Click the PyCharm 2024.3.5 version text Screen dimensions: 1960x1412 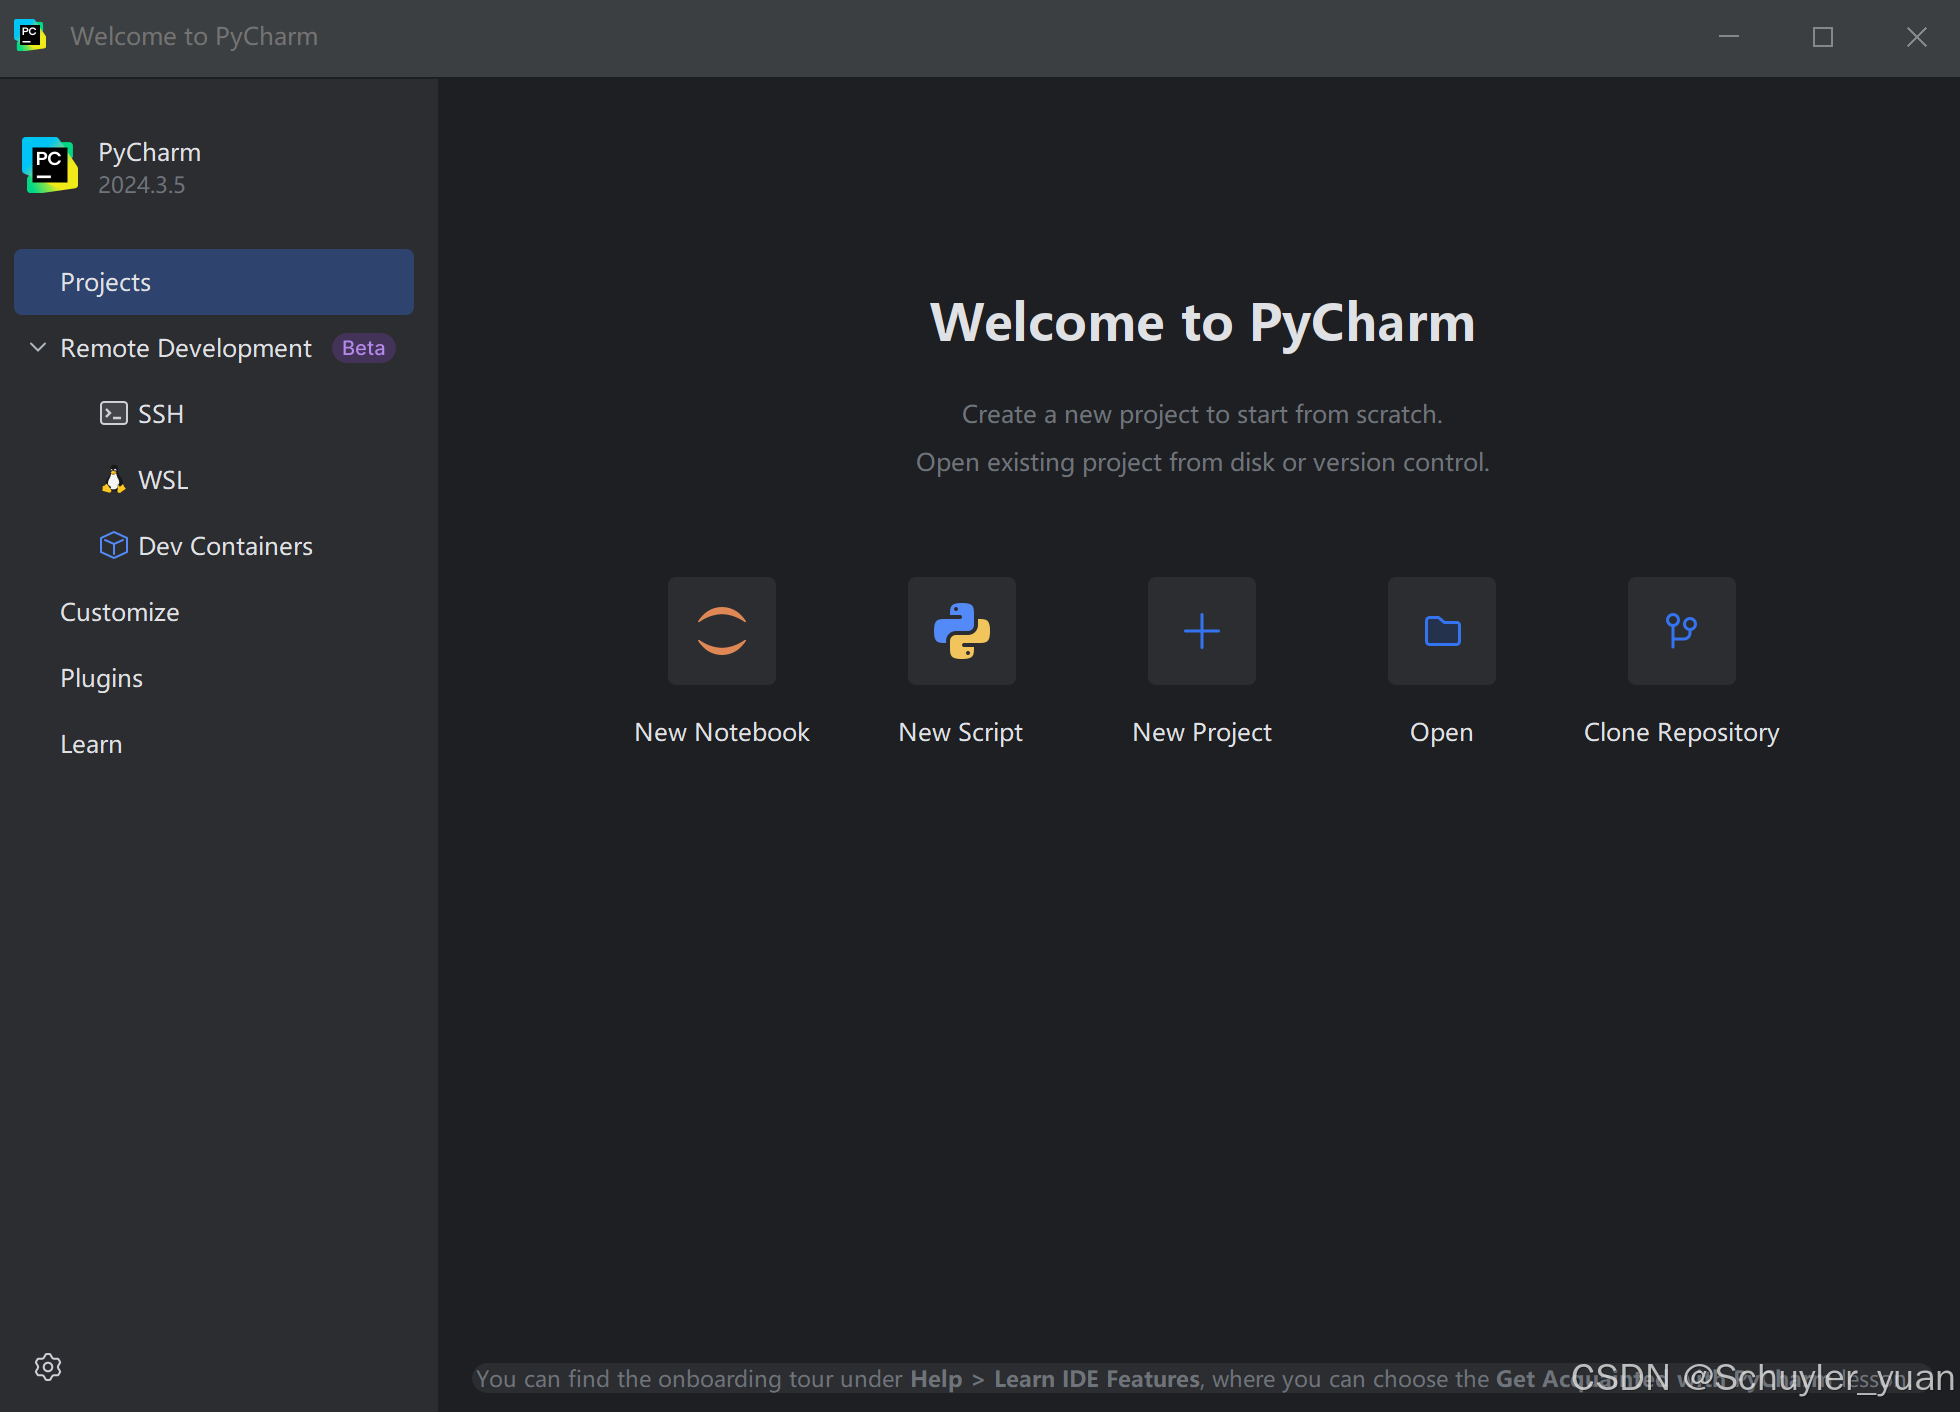(142, 185)
